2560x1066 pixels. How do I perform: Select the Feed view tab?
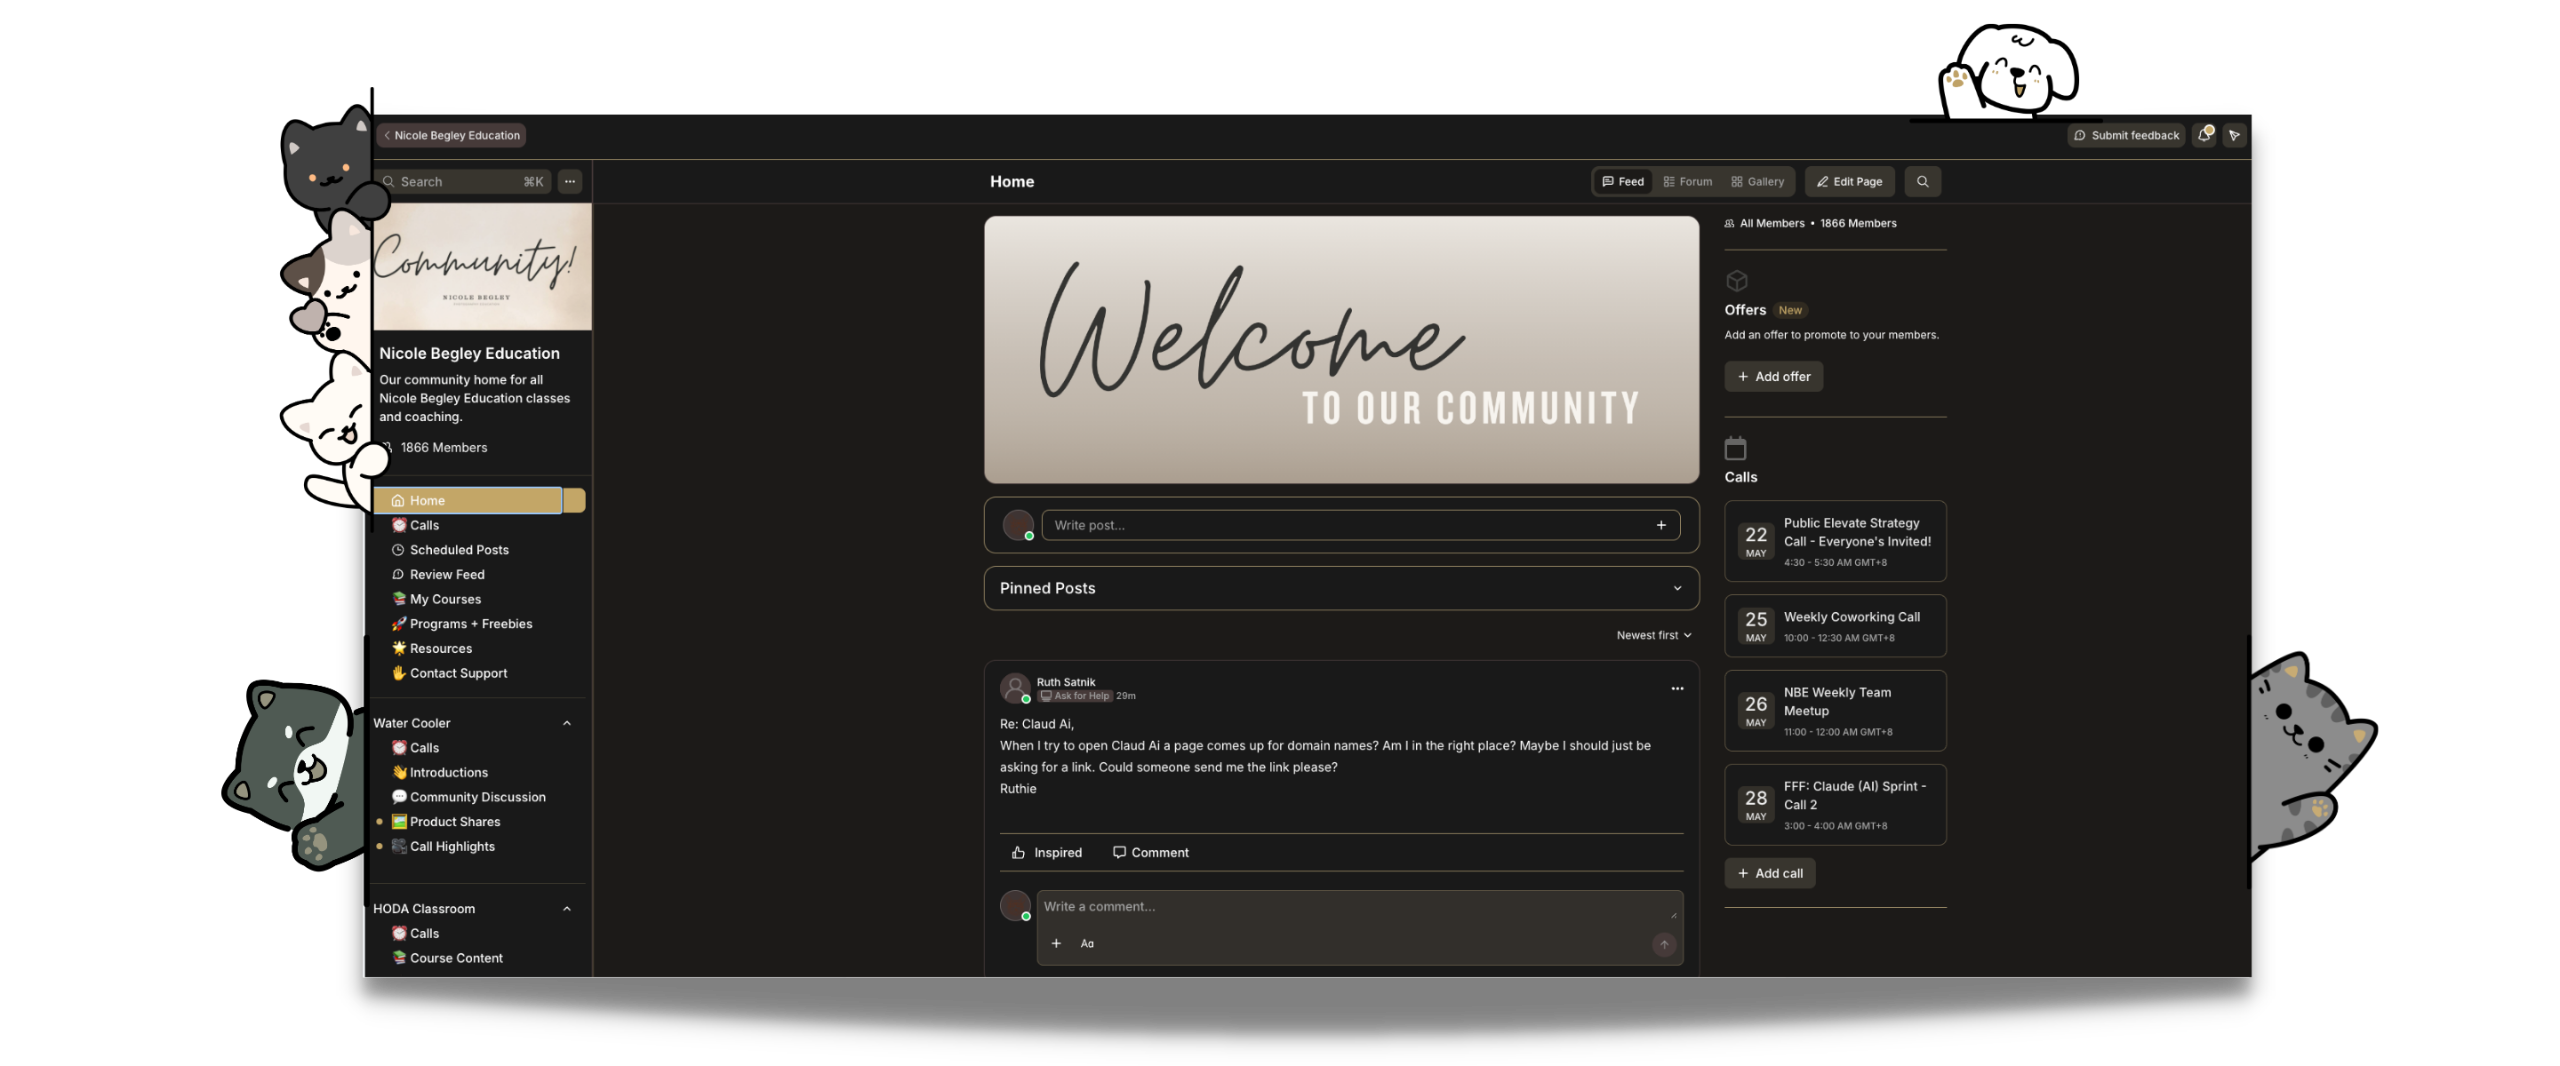(1623, 182)
